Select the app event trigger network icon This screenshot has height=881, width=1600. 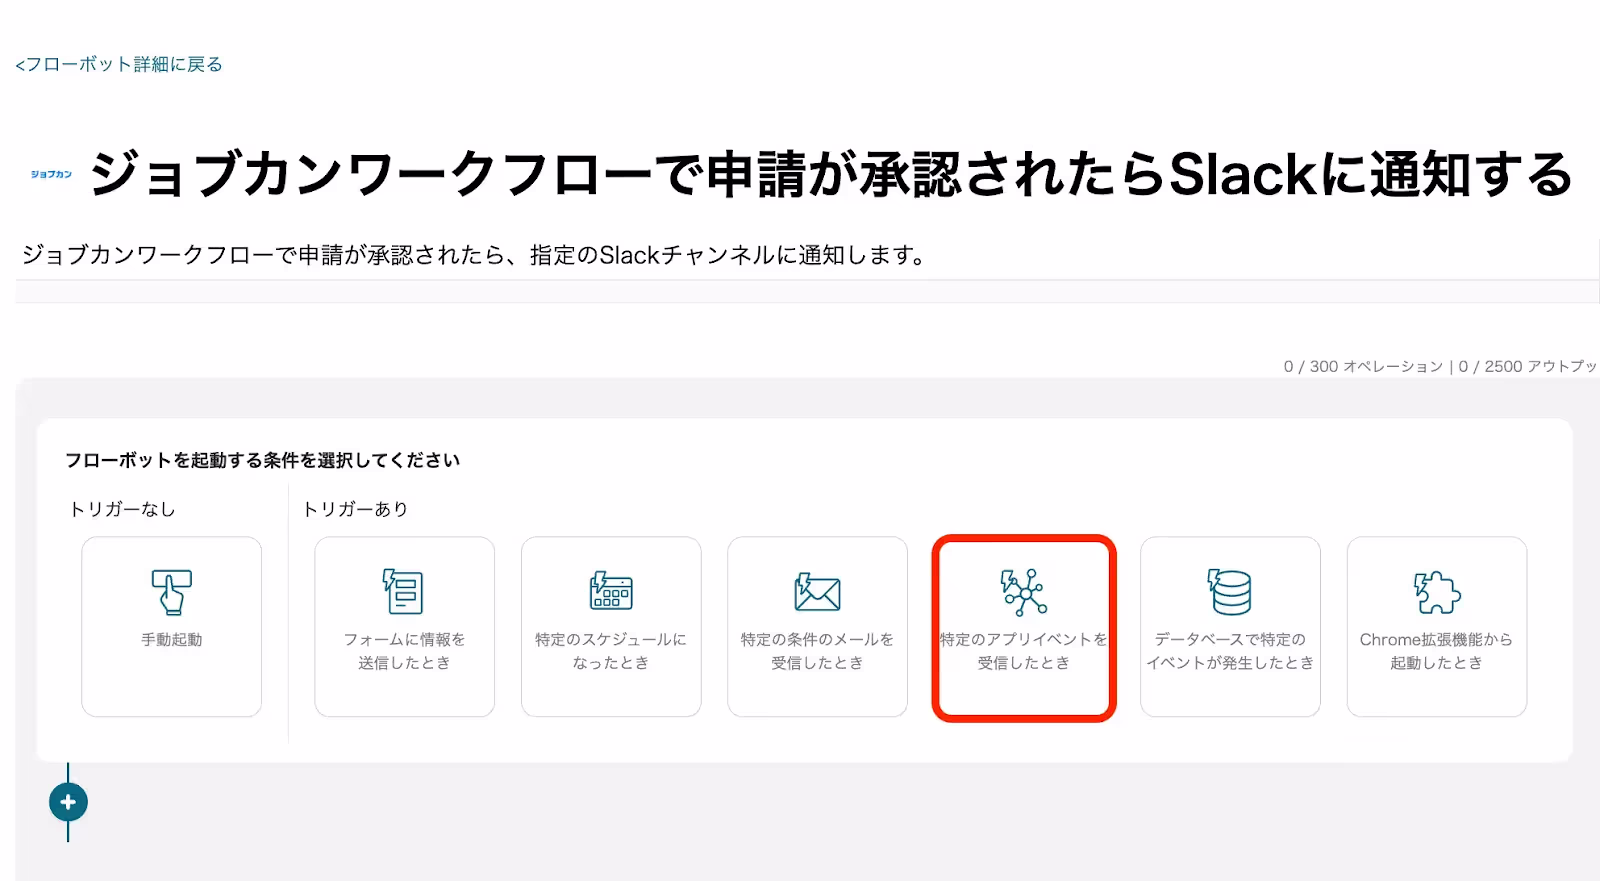pyautogui.click(x=1024, y=591)
